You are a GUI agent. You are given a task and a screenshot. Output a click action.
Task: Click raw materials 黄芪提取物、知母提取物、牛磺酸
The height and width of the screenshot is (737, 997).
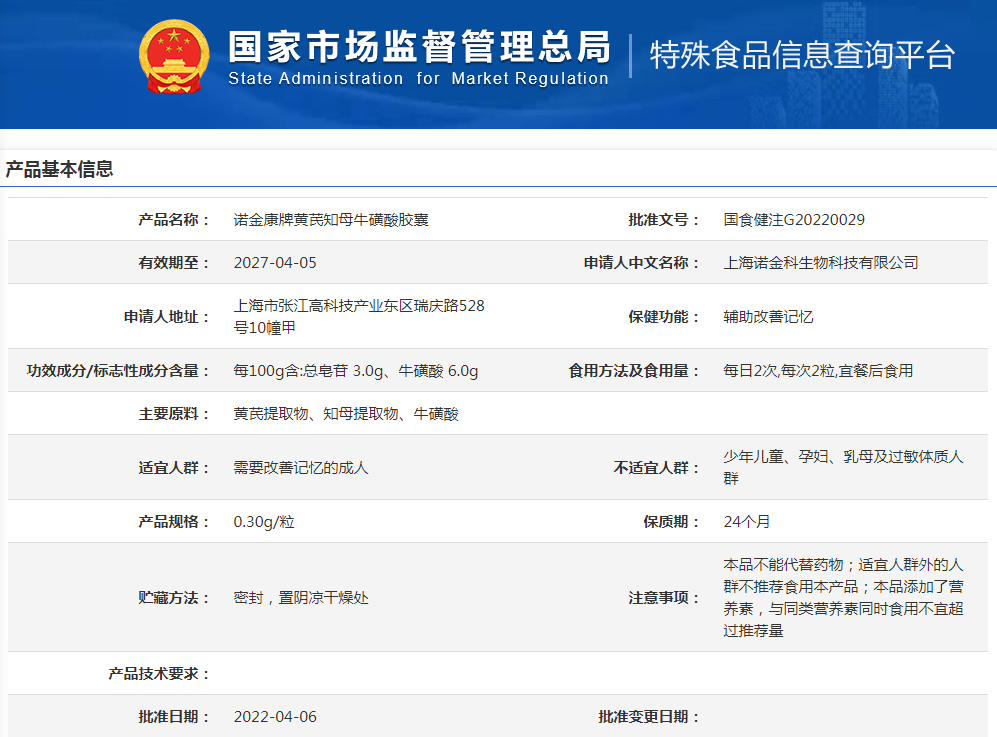coord(346,414)
